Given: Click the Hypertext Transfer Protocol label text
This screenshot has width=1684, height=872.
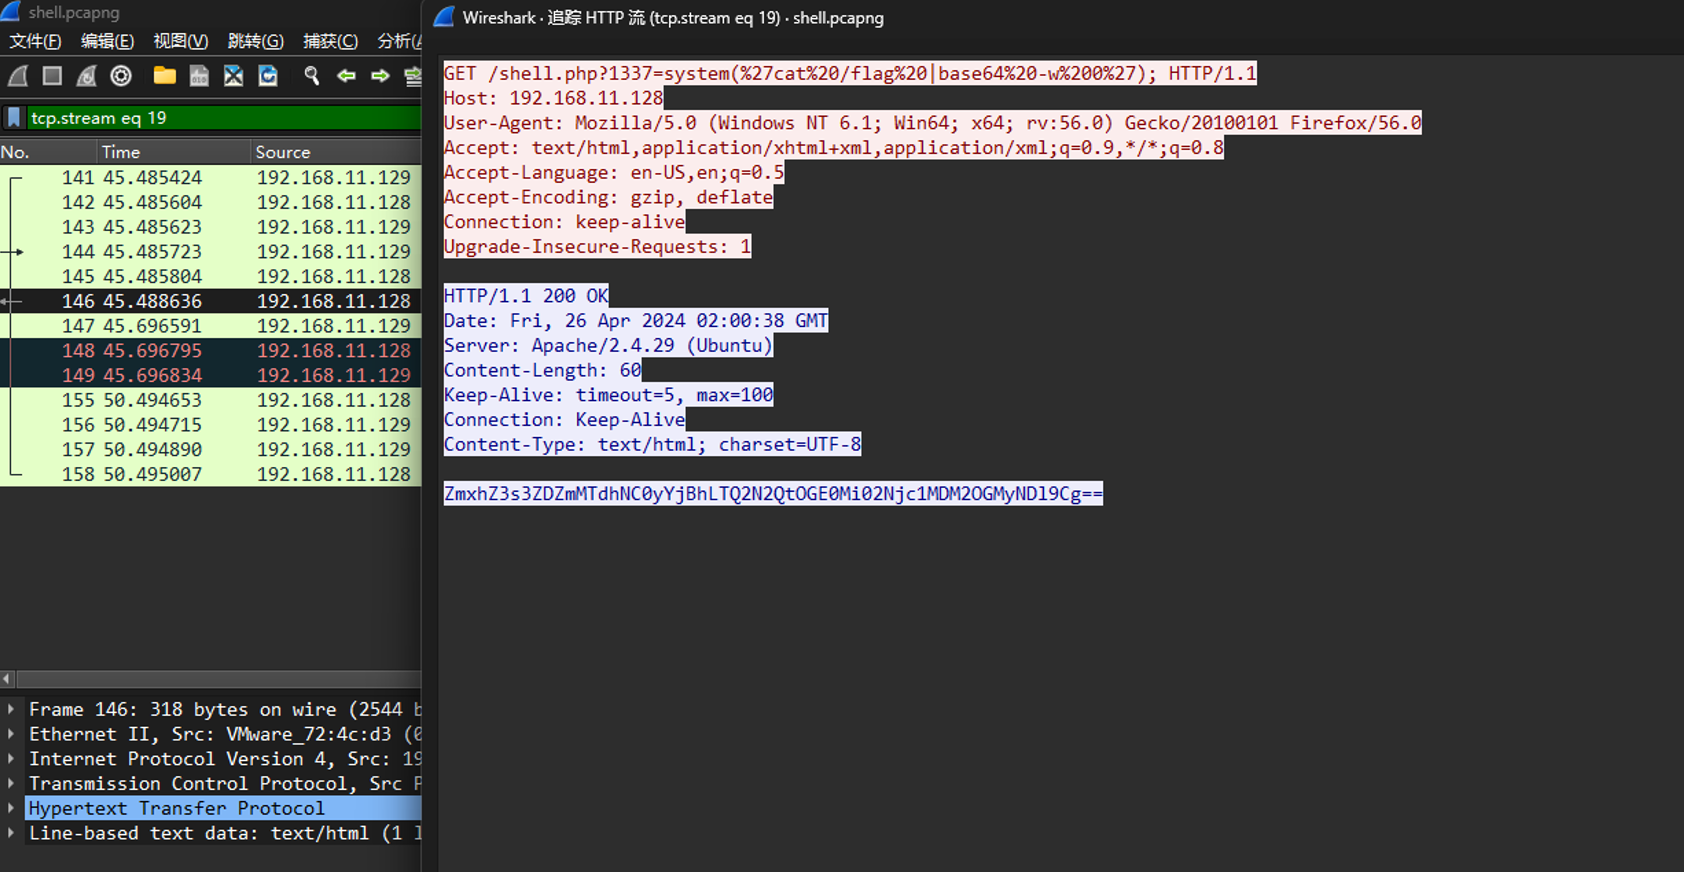Looking at the screenshot, I should click(x=176, y=808).
